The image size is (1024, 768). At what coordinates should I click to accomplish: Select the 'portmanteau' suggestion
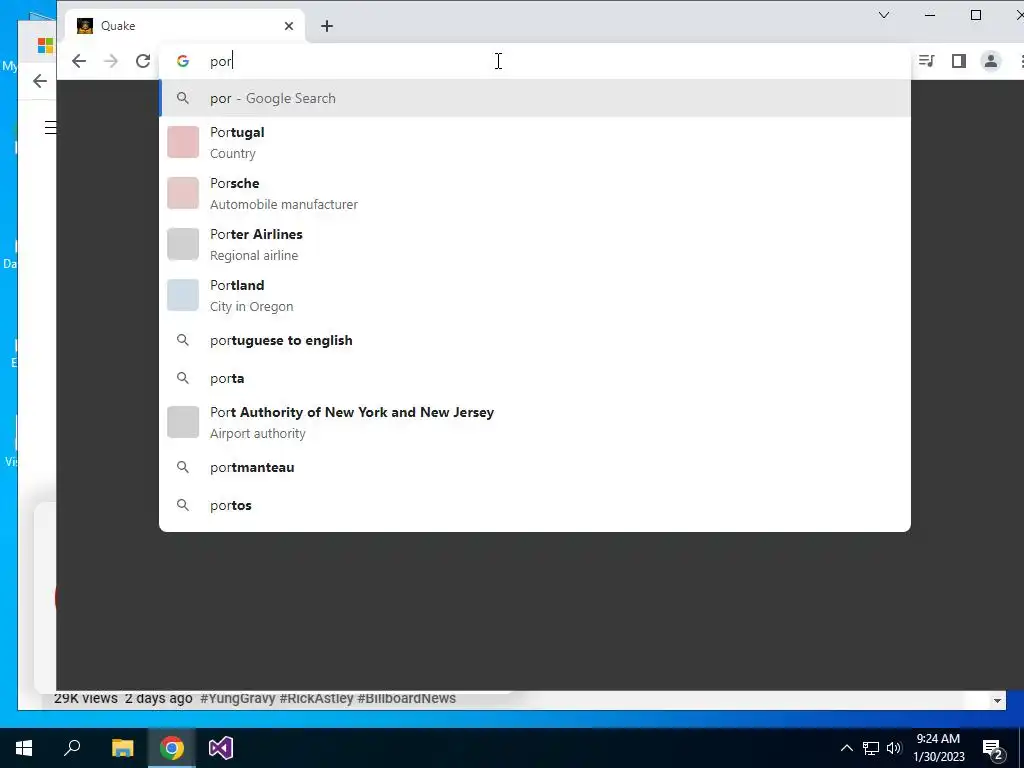tap(535, 467)
